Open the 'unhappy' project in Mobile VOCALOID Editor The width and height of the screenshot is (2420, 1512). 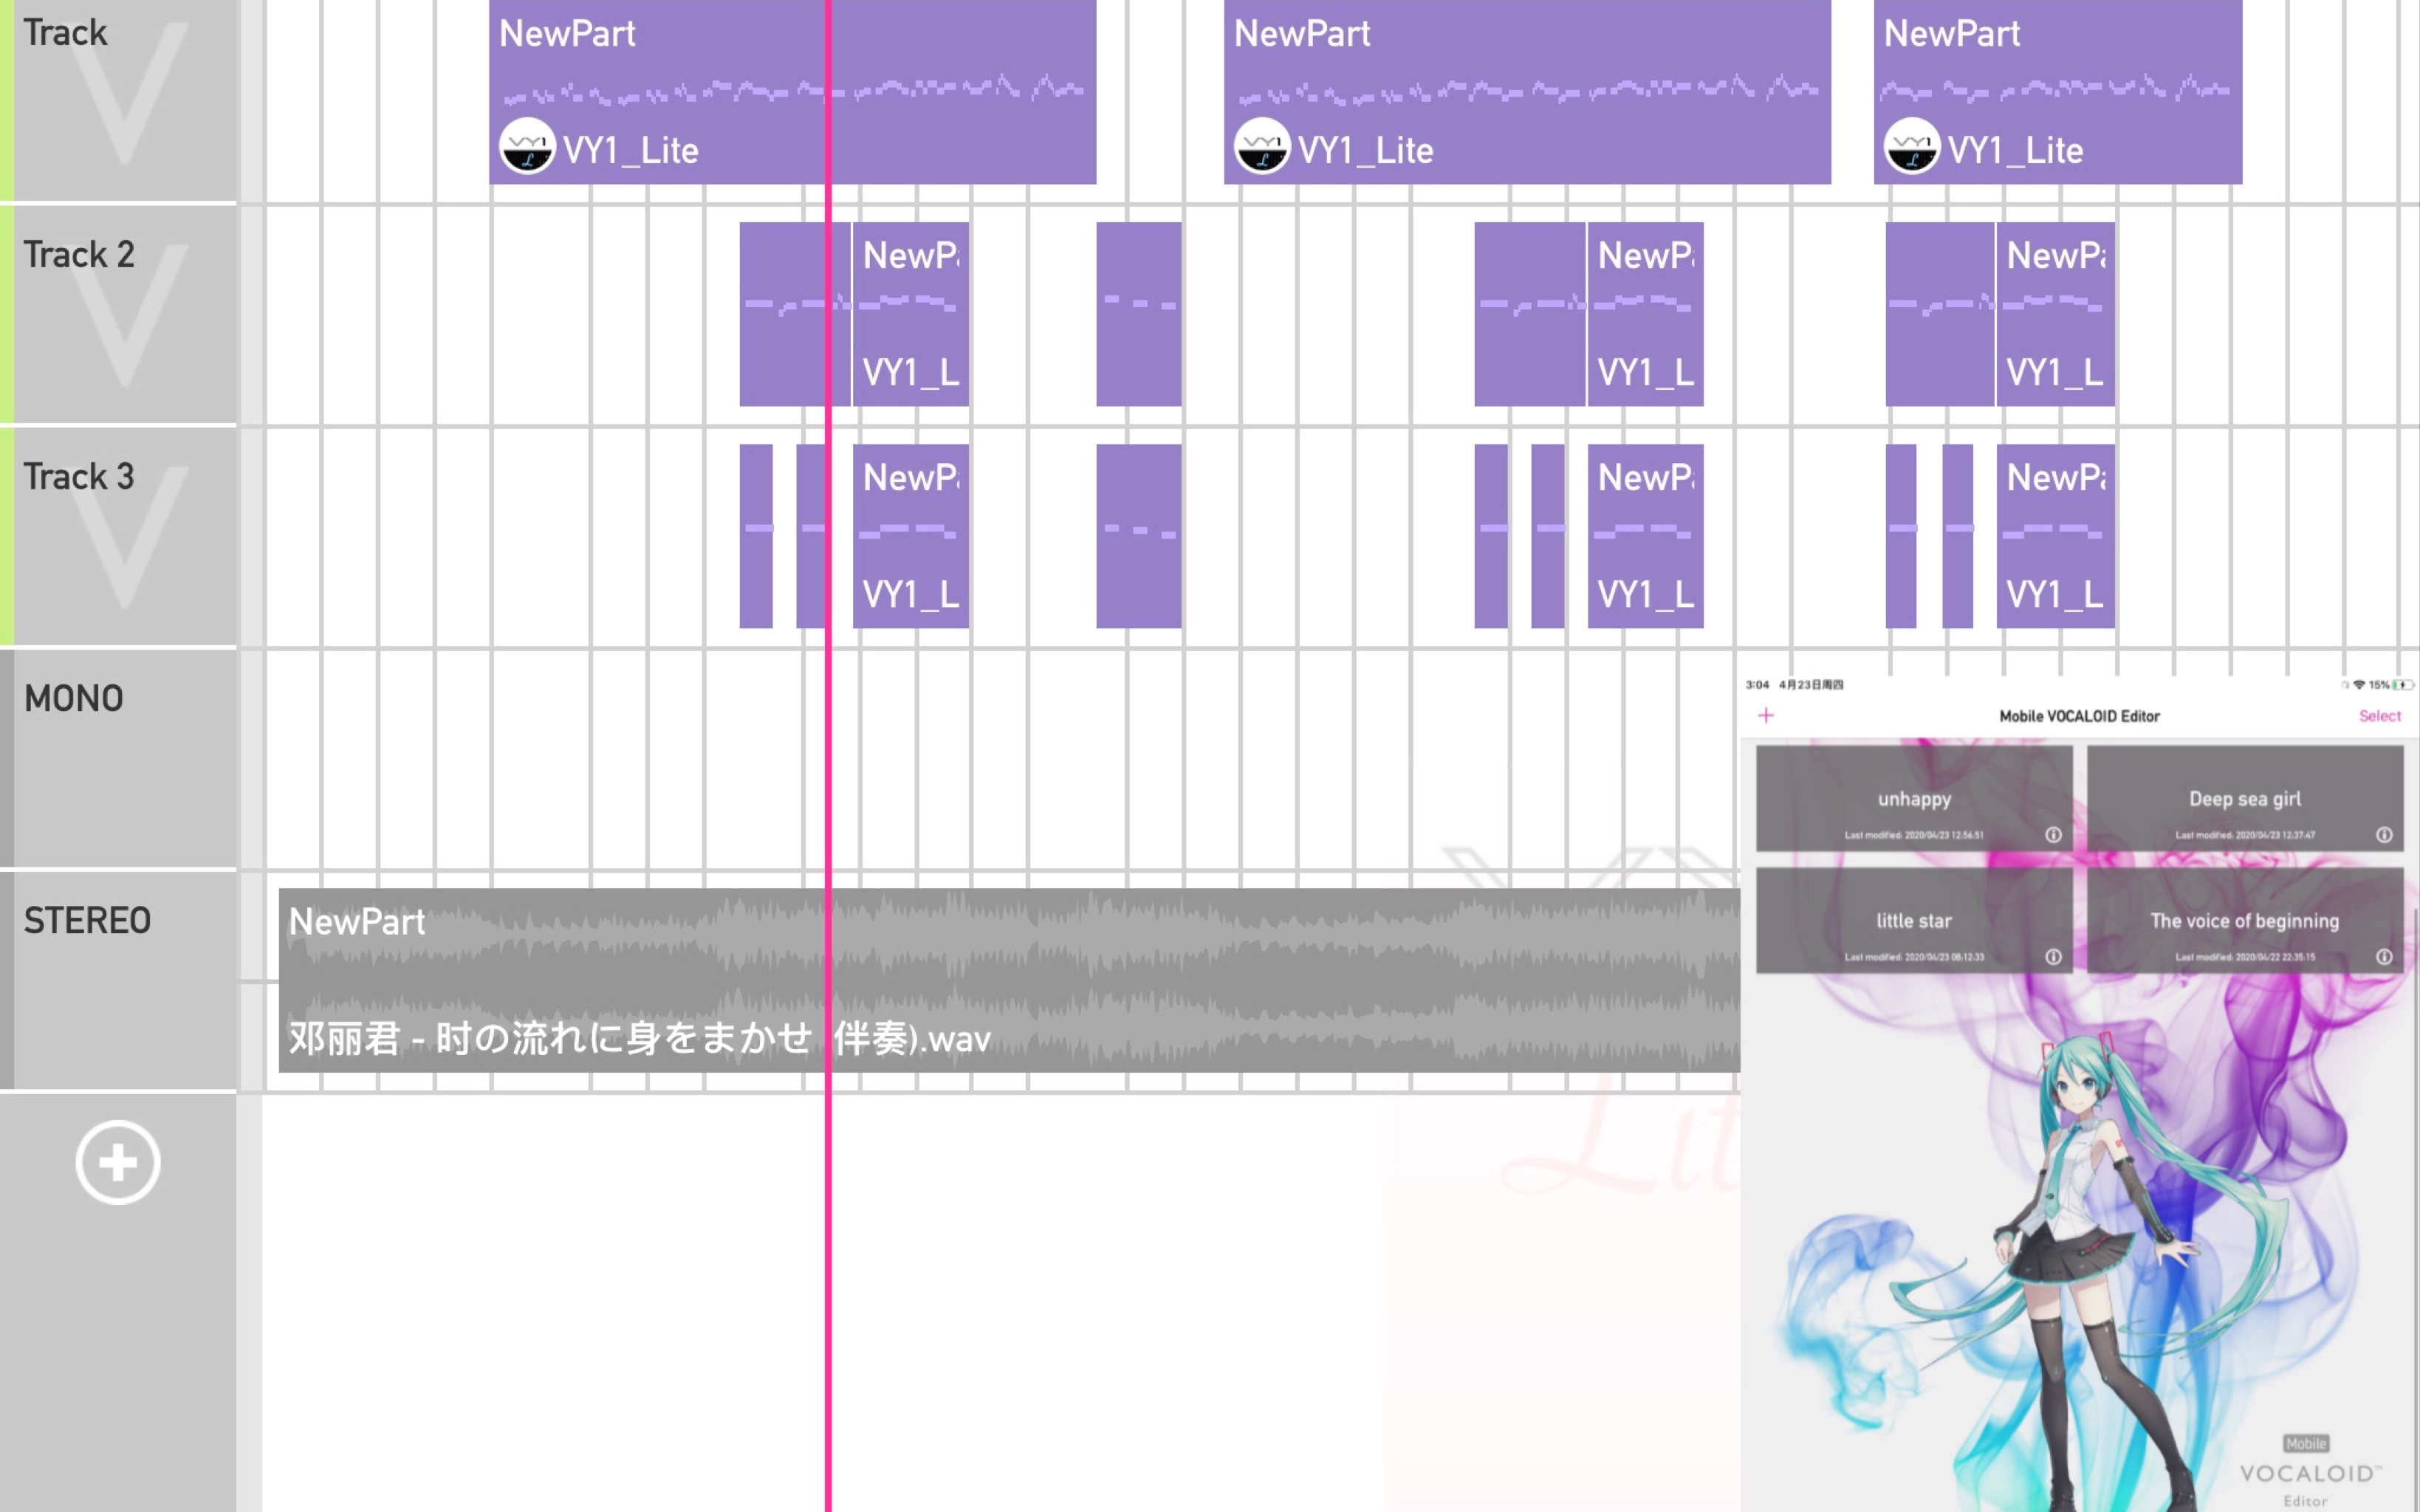coord(1913,798)
